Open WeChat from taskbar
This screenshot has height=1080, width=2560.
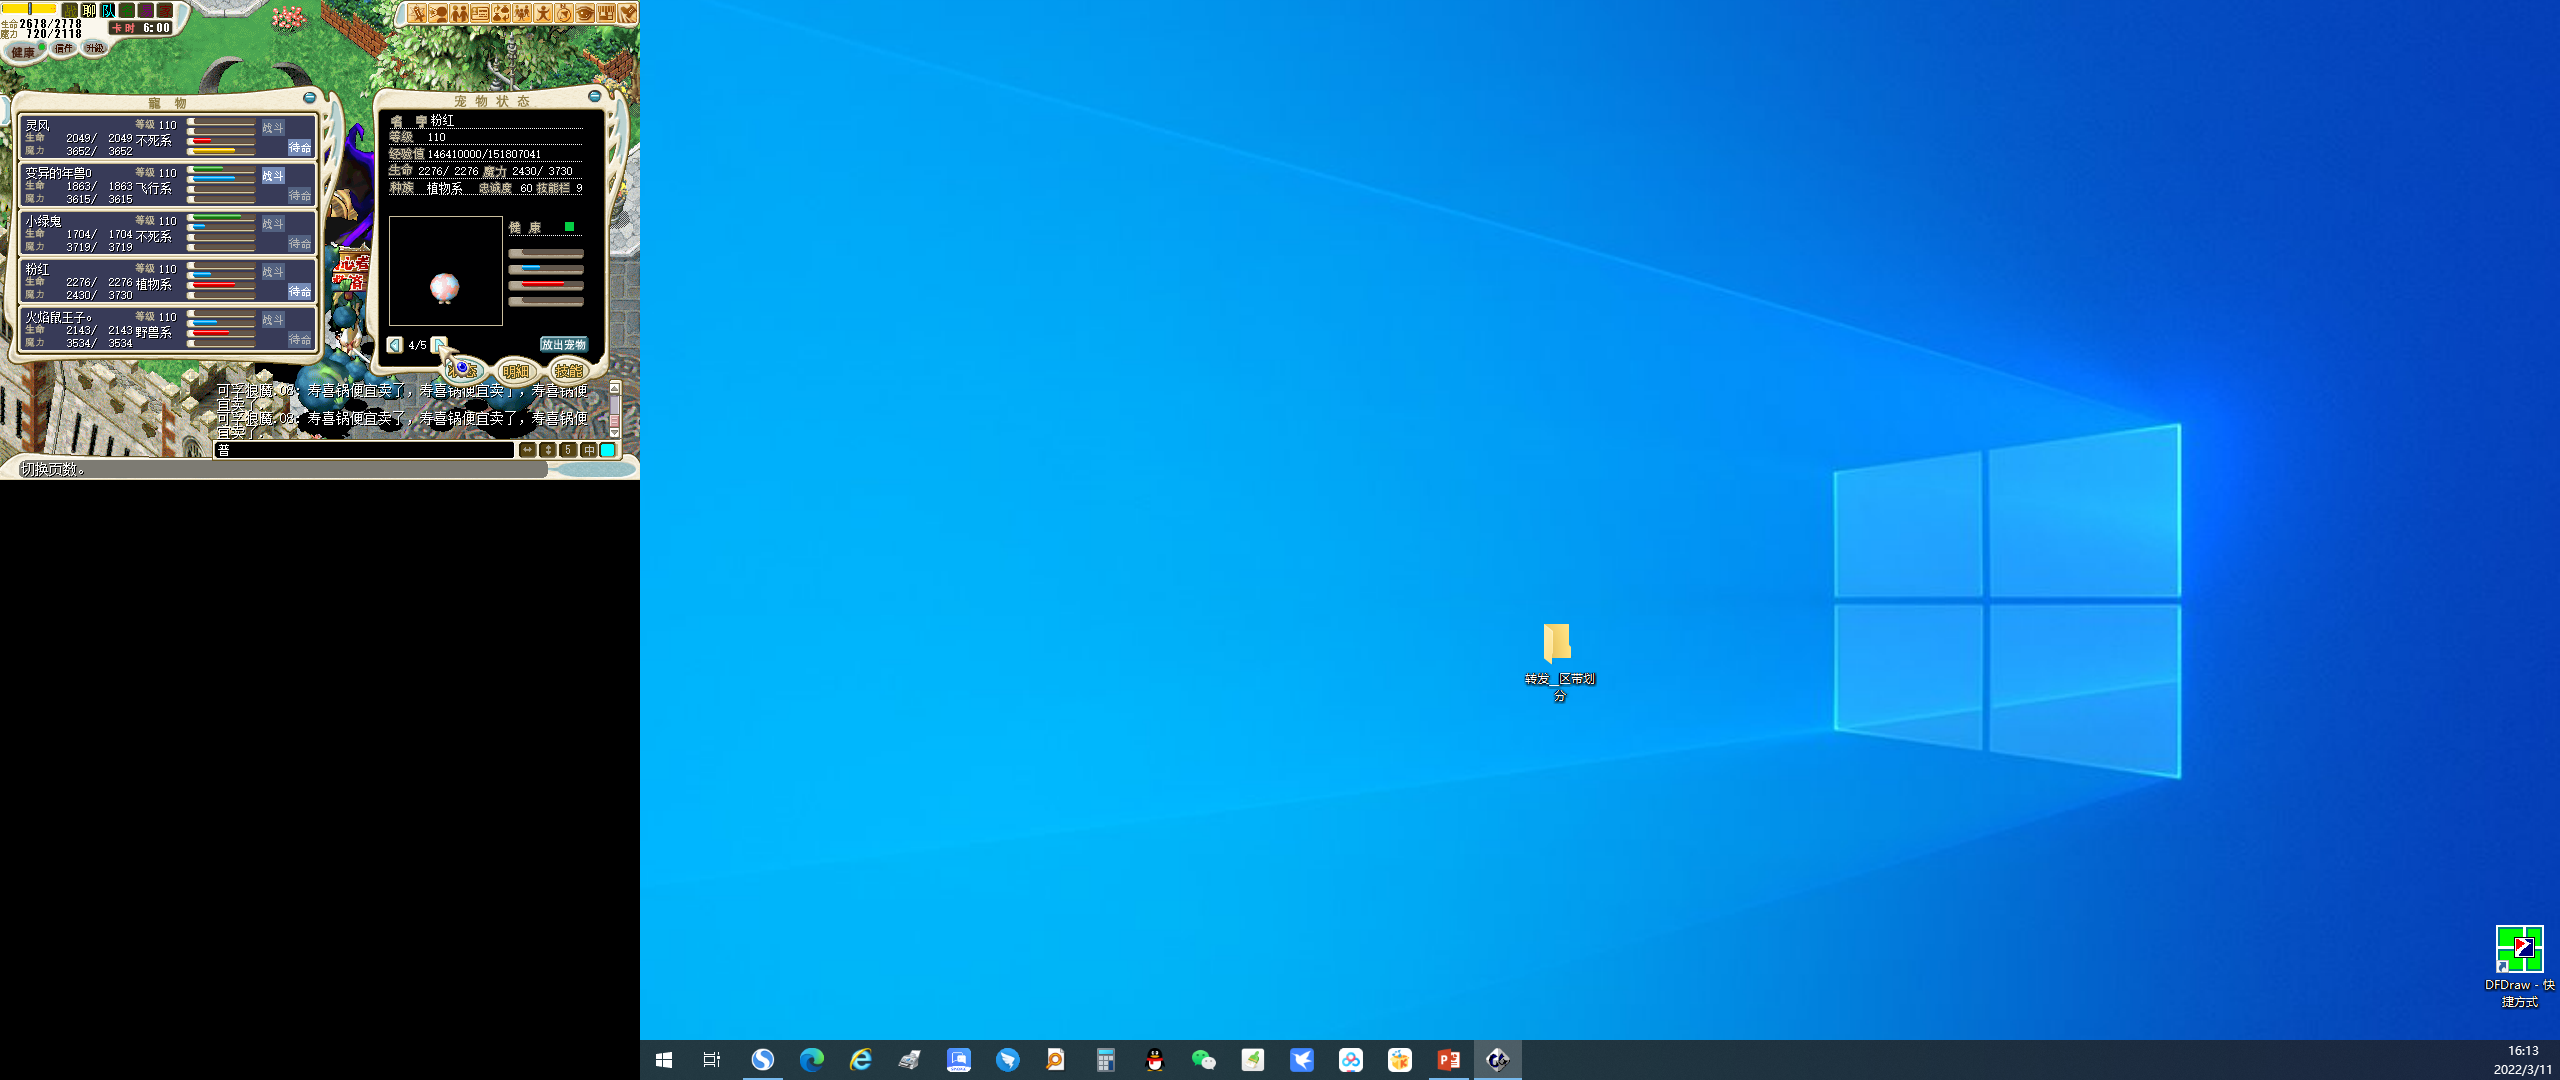[1203, 1060]
